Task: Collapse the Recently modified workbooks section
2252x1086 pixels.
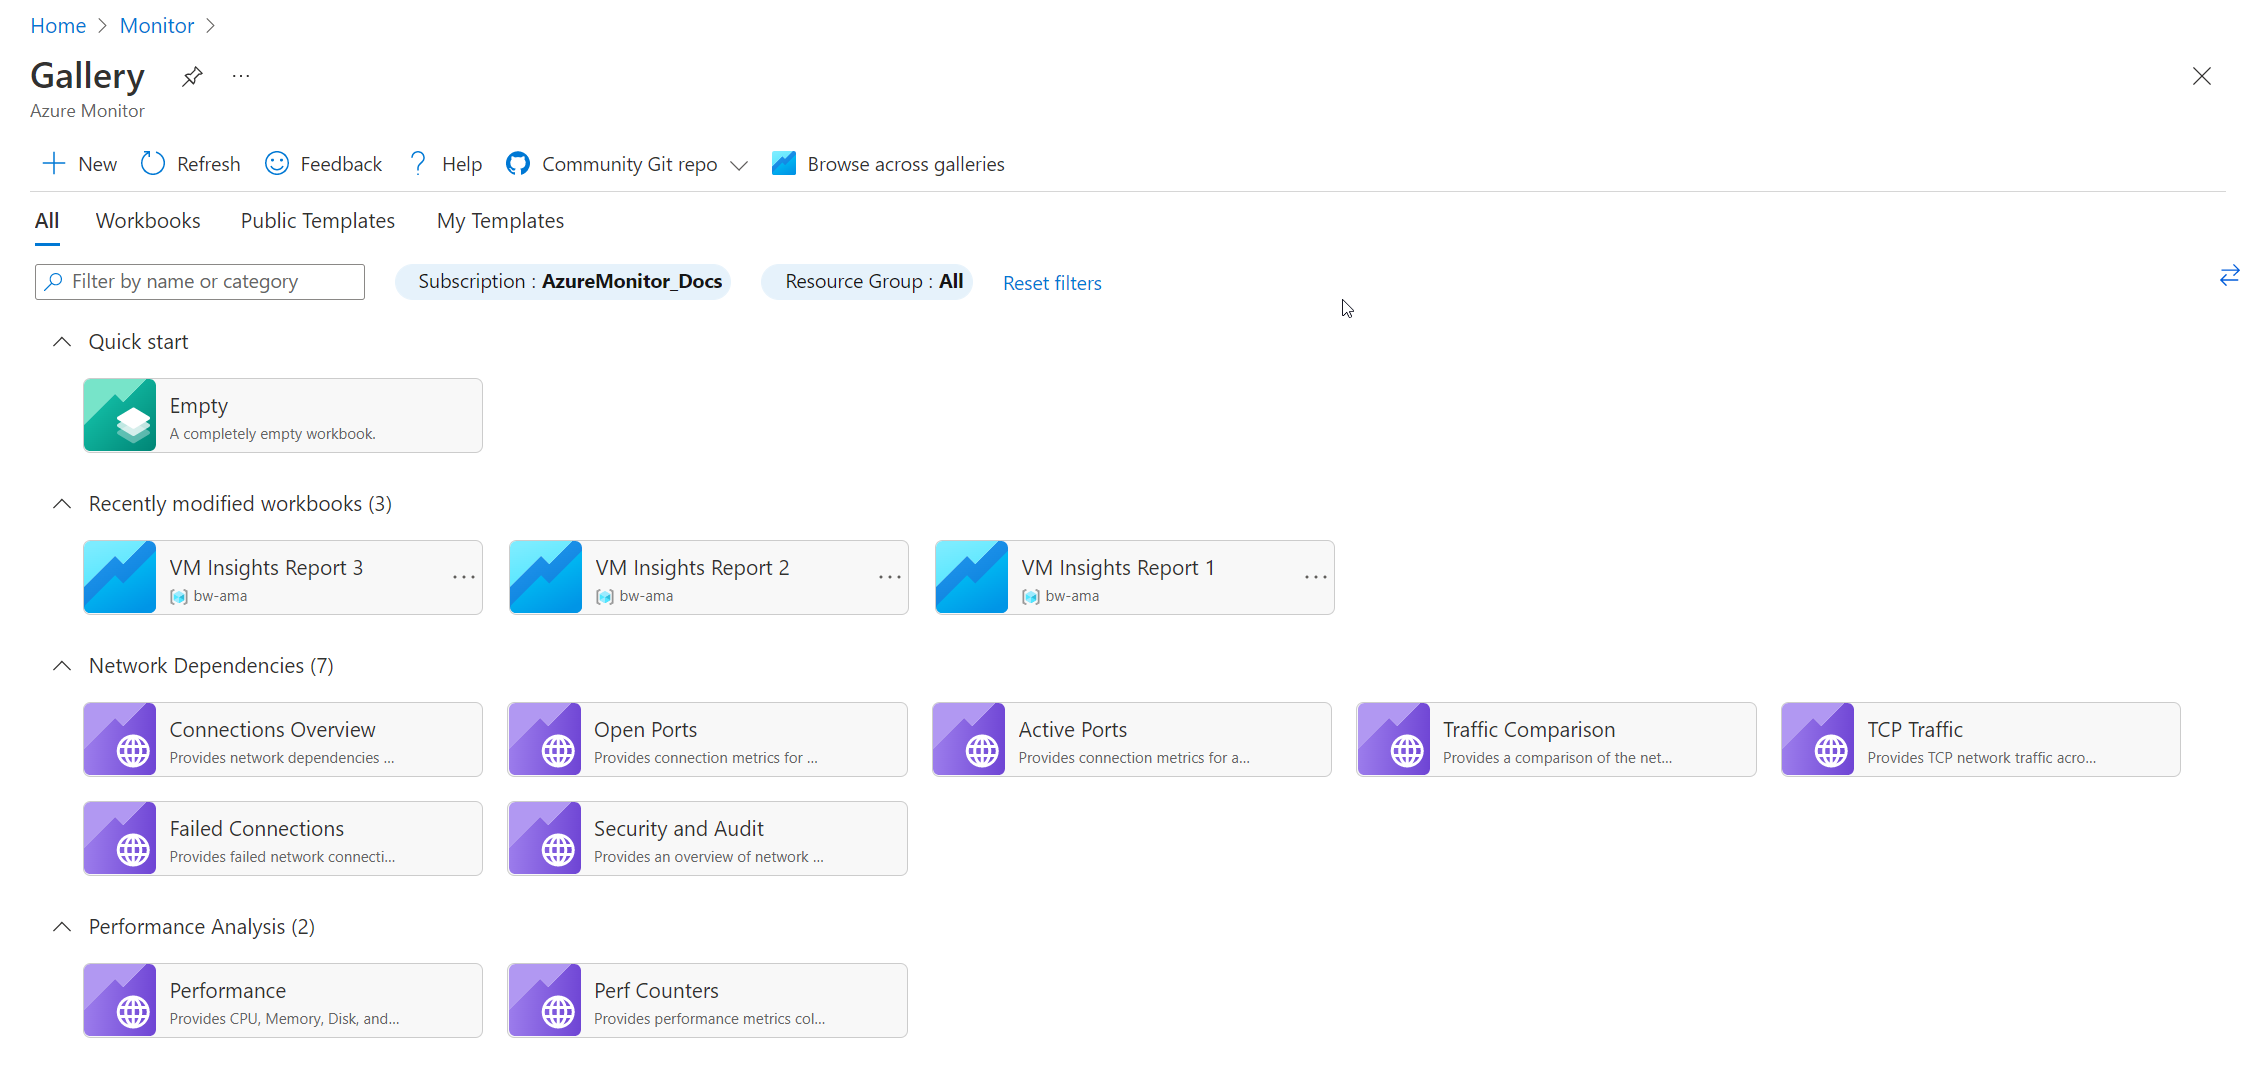Action: (61, 503)
